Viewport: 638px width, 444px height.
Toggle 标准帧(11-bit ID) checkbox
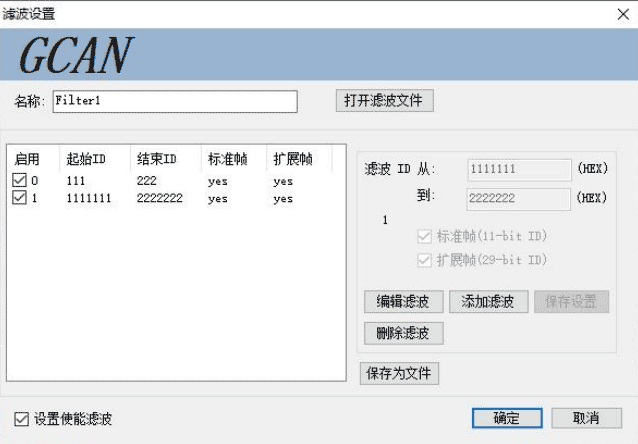tap(424, 237)
